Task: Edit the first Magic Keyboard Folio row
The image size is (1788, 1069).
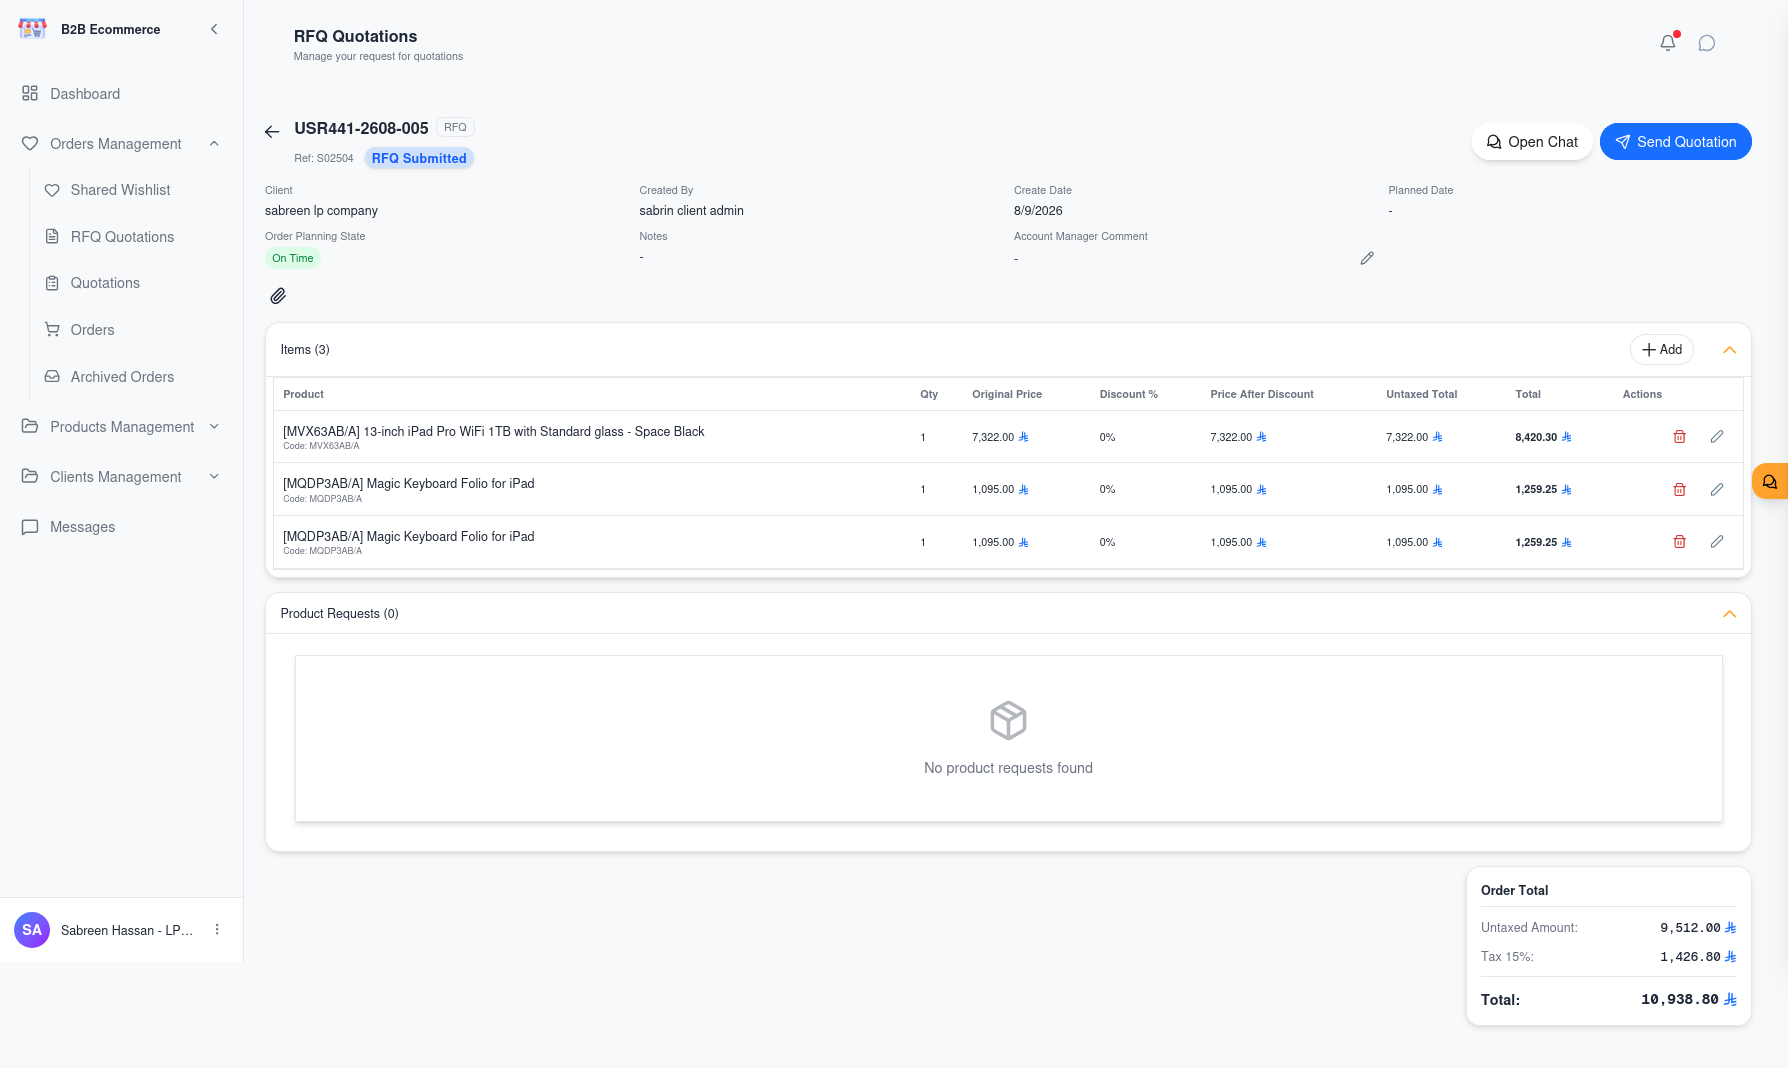Action: [x=1717, y=489]
